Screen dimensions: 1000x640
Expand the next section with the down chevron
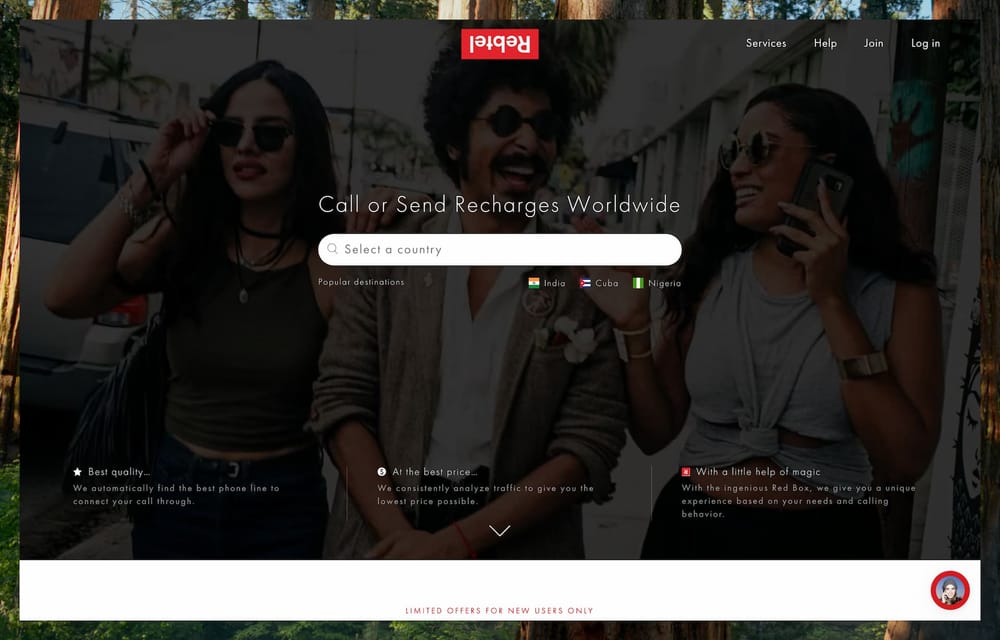pyautogui.click(x=499, y=531)
